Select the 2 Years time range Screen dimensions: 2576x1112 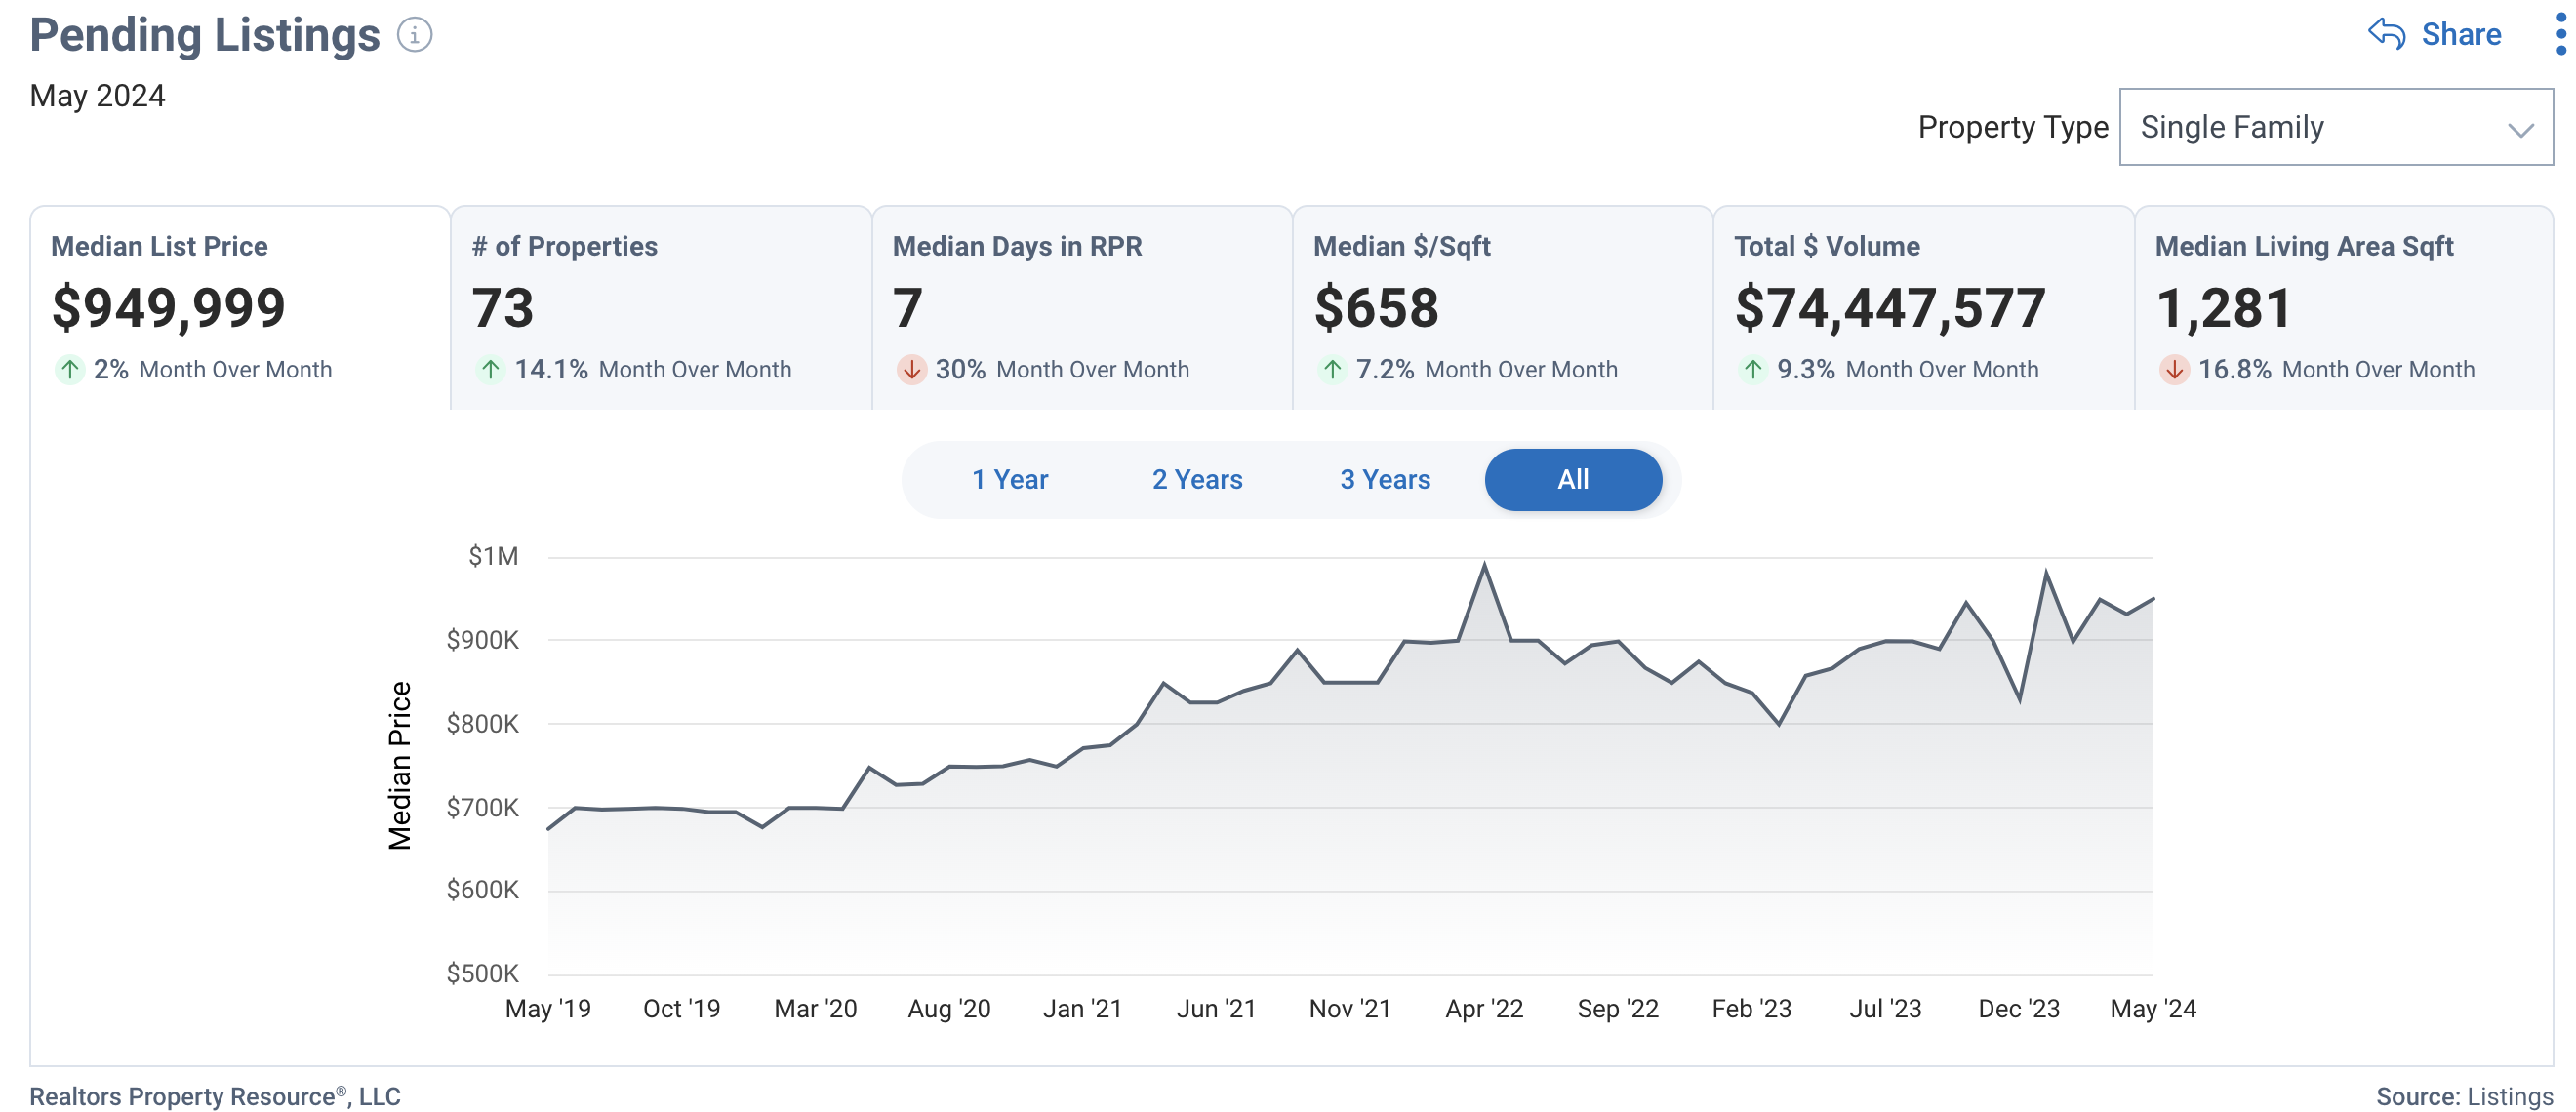pos(1196,479)
